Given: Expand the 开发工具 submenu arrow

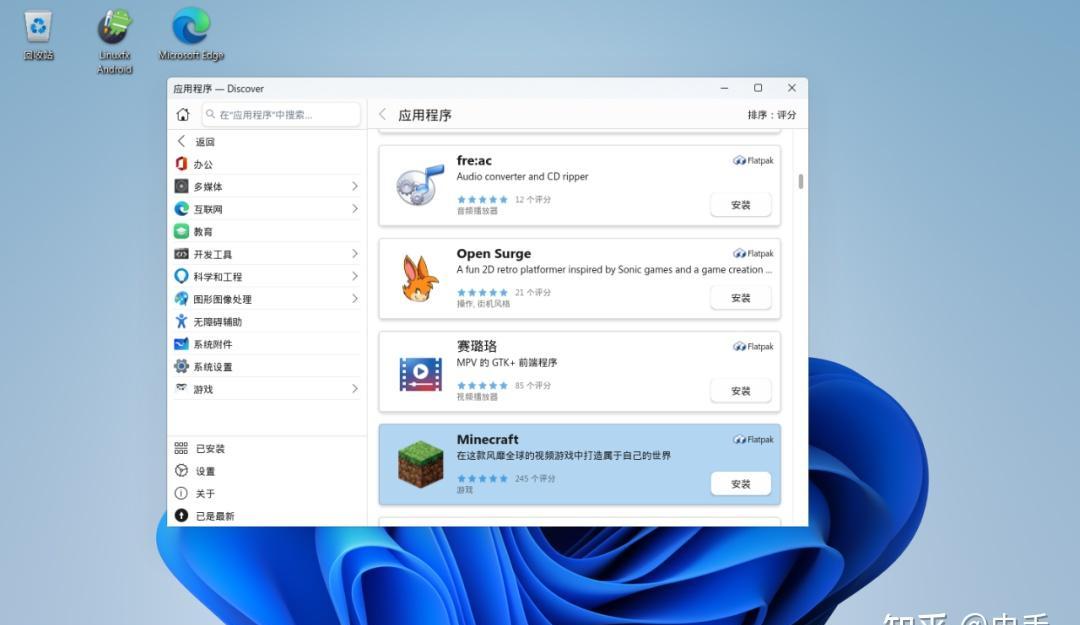Looking at the screenshot, I should [x=355, y=254].
